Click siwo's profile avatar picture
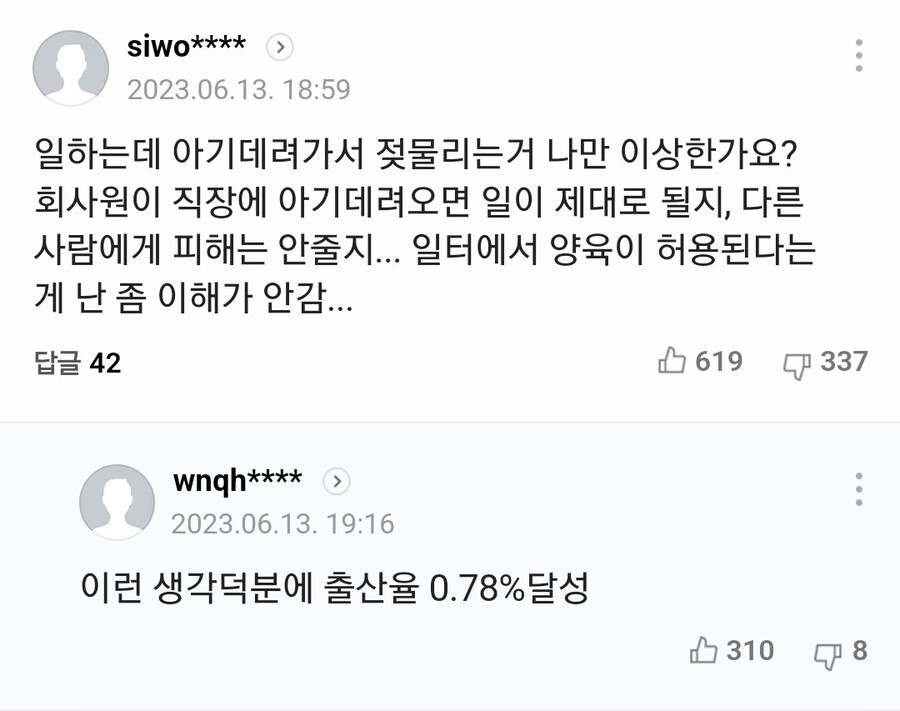Image resolution: width=900 pixels, height=711 pixels. (x=71, y=68)
